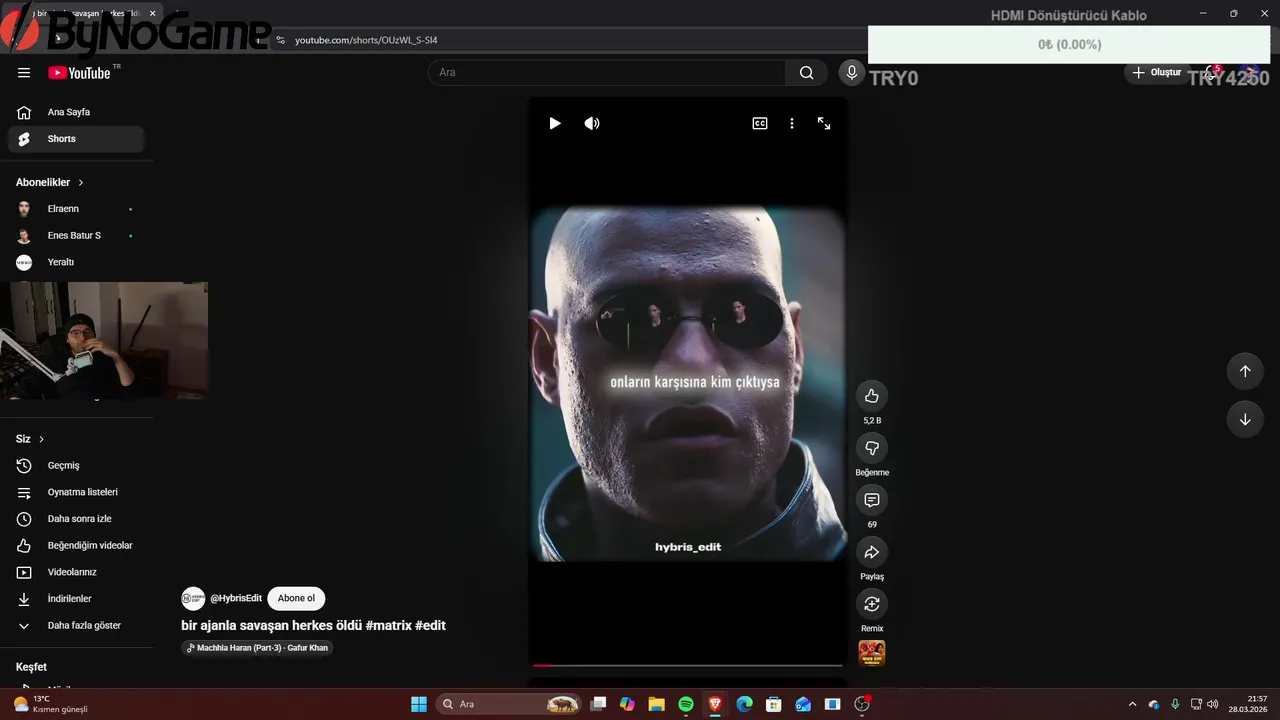This screenshot has width=1280, height=720.
Task: Play the paused Shorts video
Action: (555, 123)
